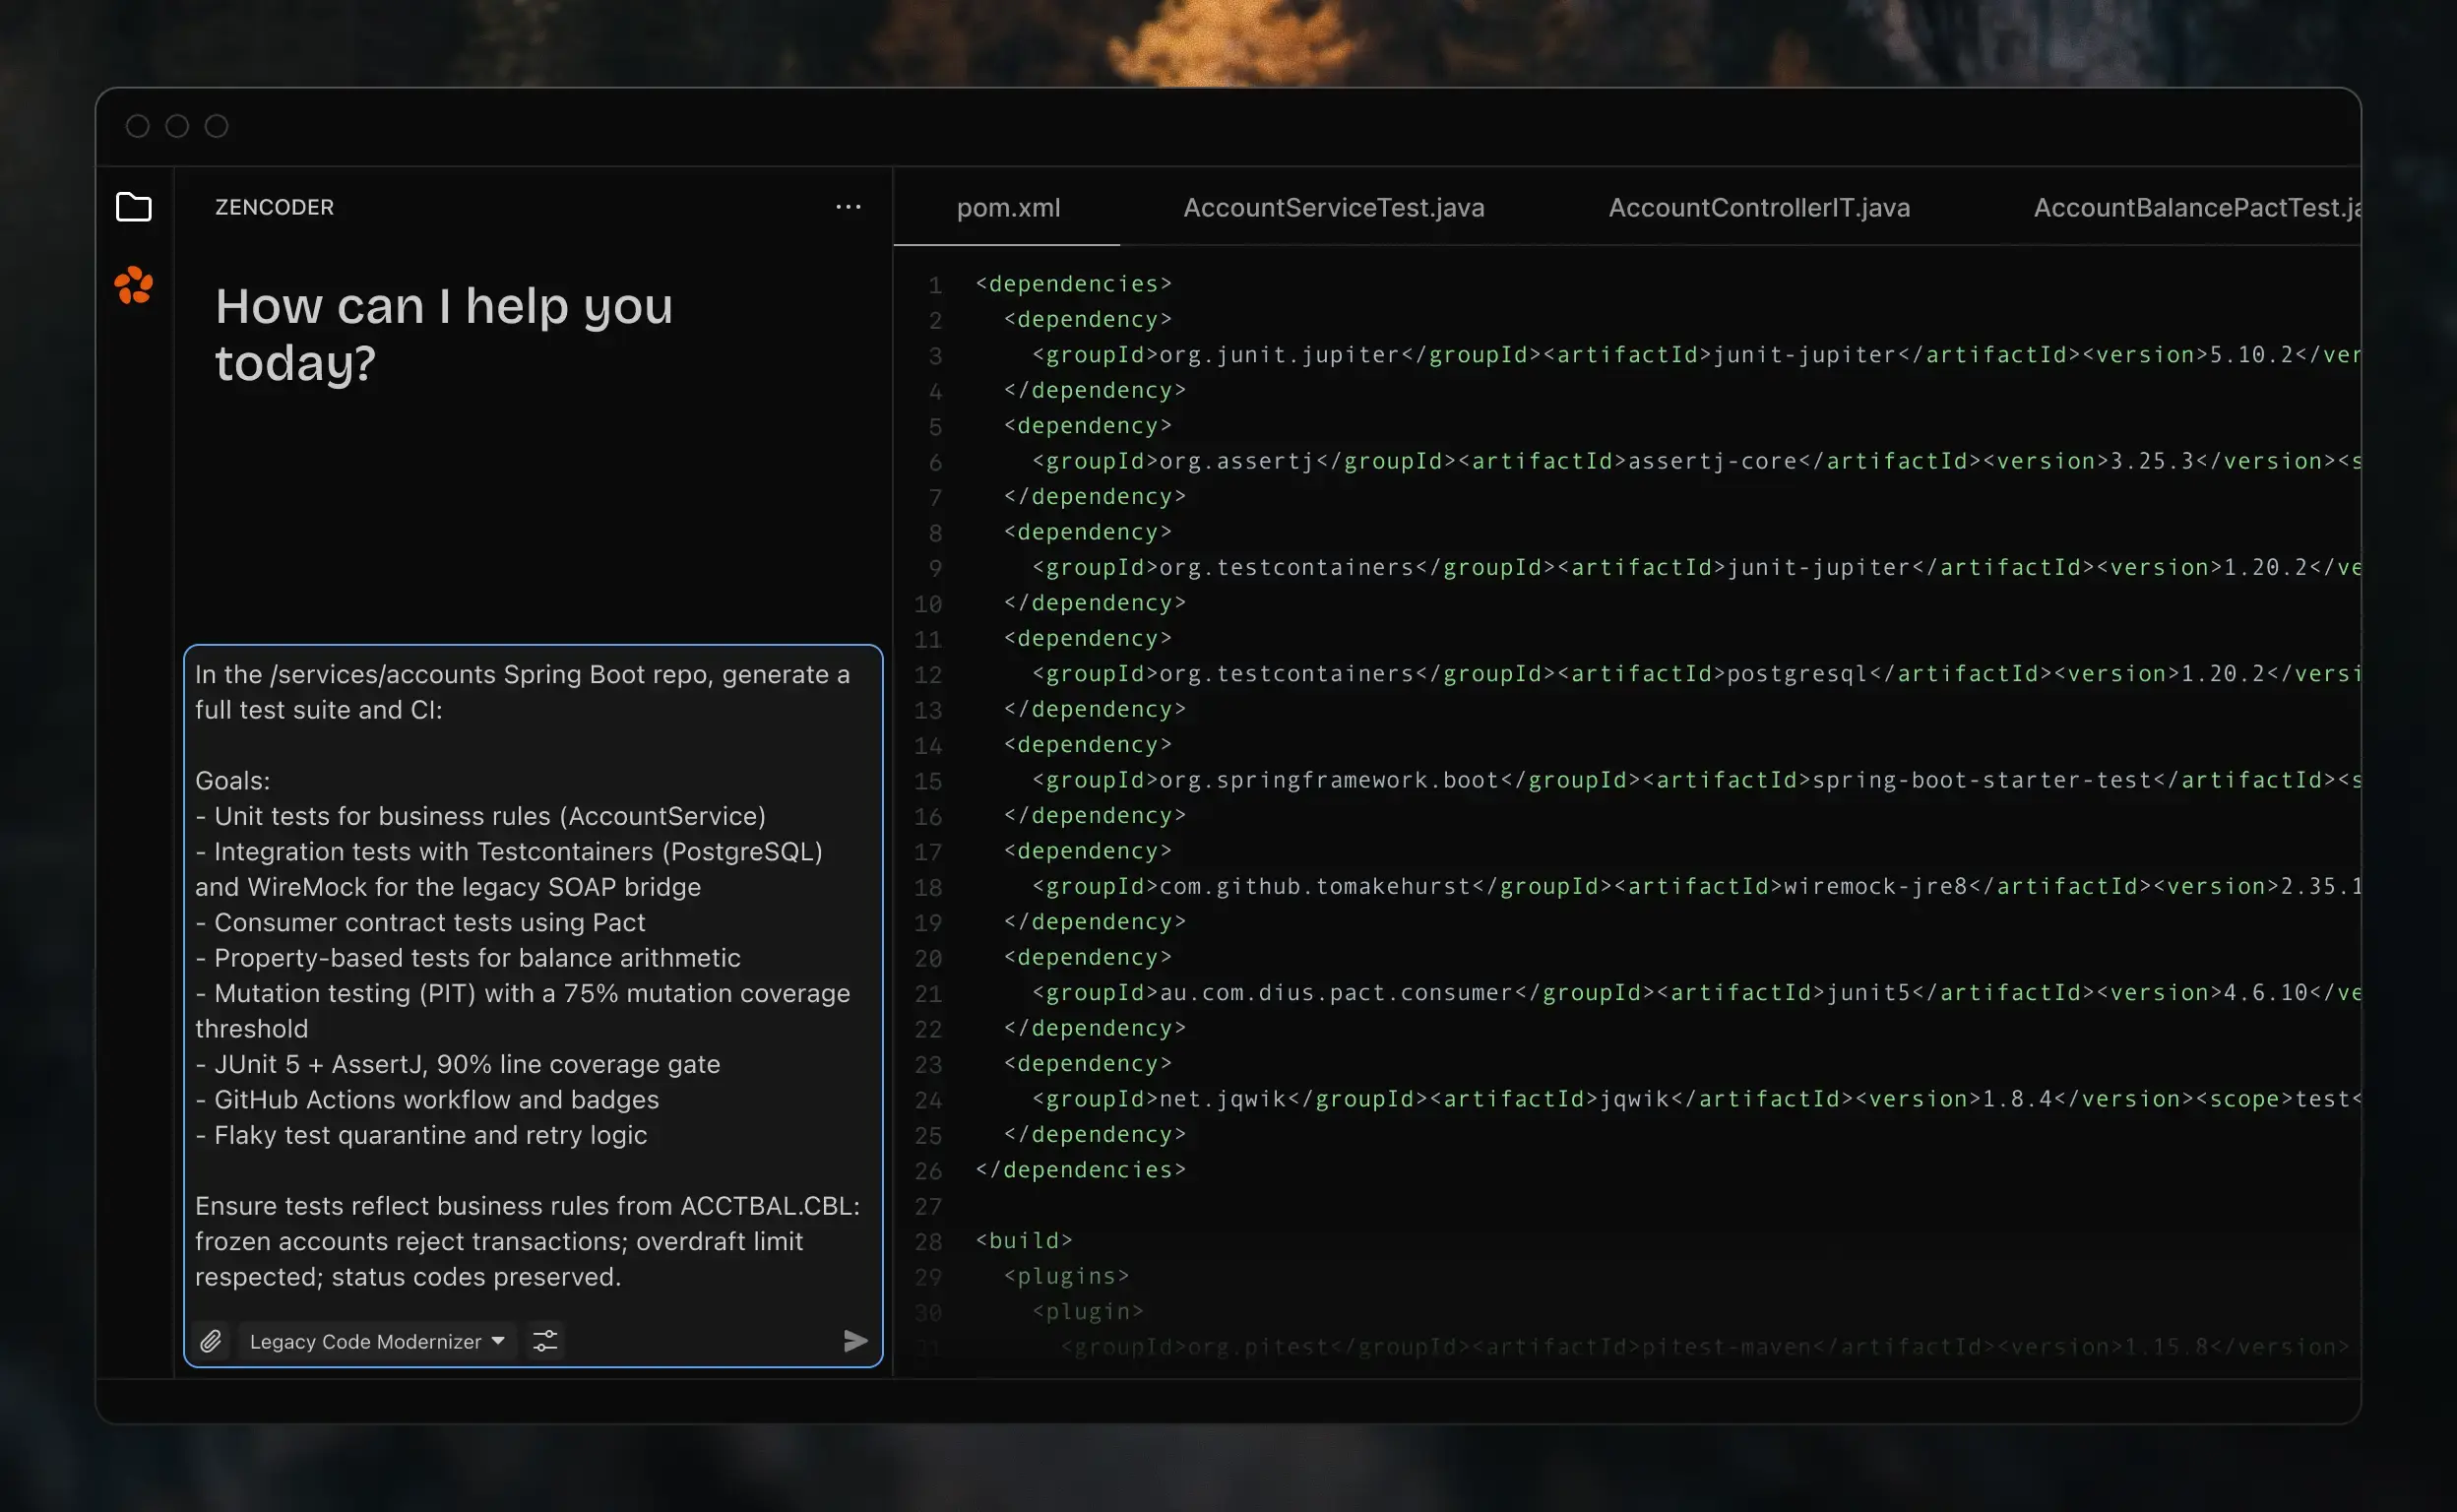The width and height of the screenshot is (2457, 1512).
Task: Click the second window control circle
Action: (x=177, y=126)
